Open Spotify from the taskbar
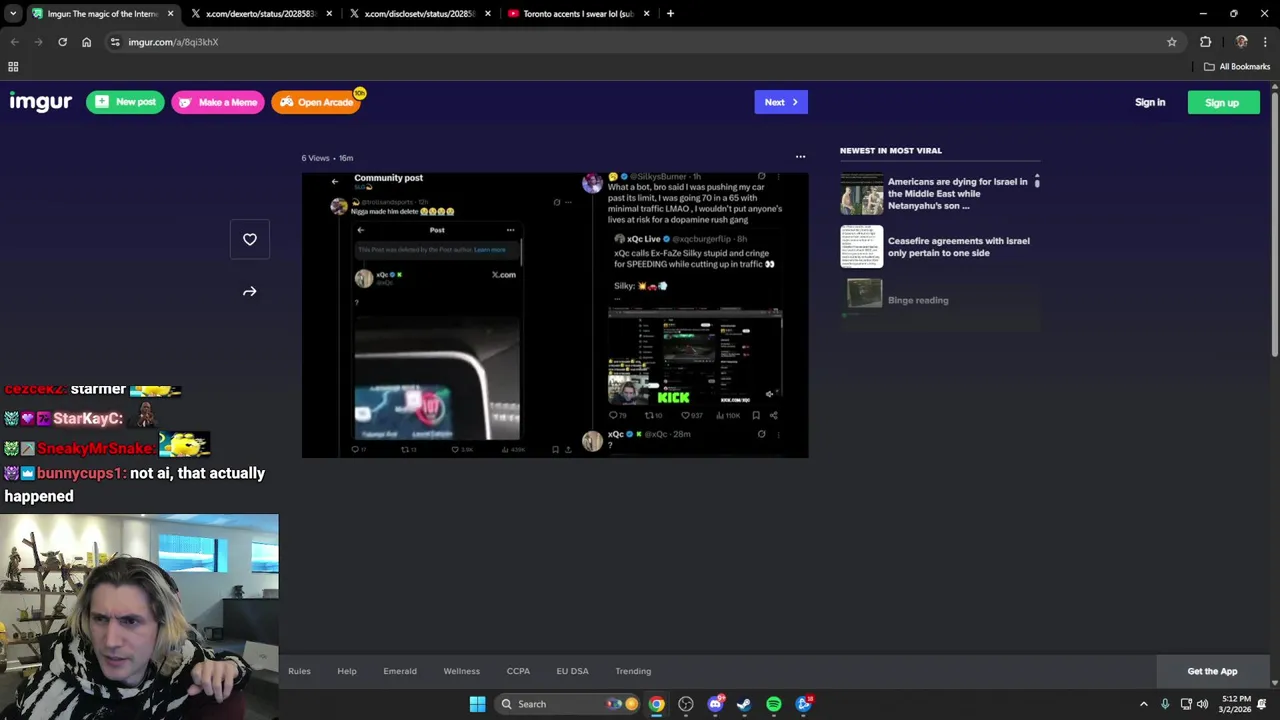1280x720 pixels. [774, 704]
